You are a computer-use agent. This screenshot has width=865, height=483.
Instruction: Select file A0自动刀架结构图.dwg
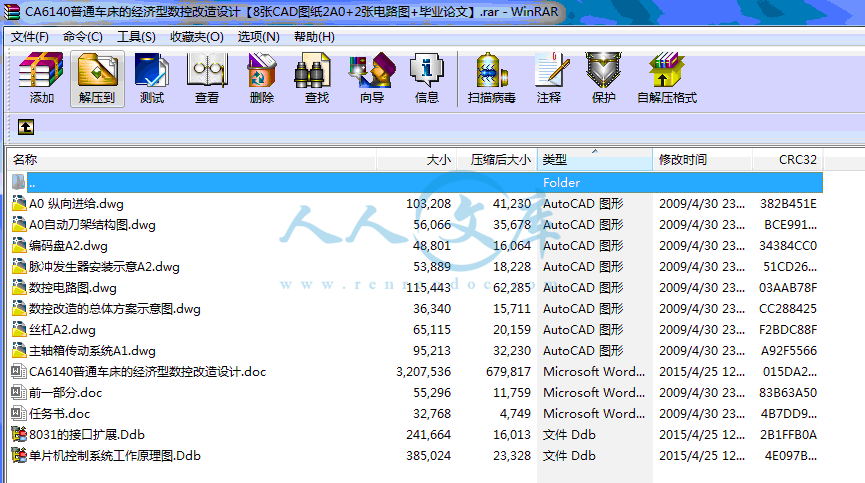pos(92,225)
